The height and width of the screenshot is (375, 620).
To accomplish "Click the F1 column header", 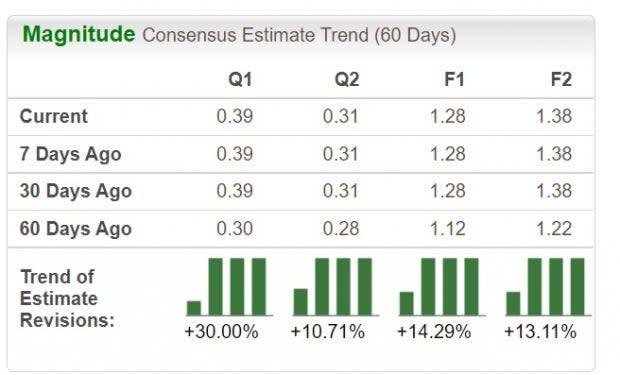I will [454, 80].
